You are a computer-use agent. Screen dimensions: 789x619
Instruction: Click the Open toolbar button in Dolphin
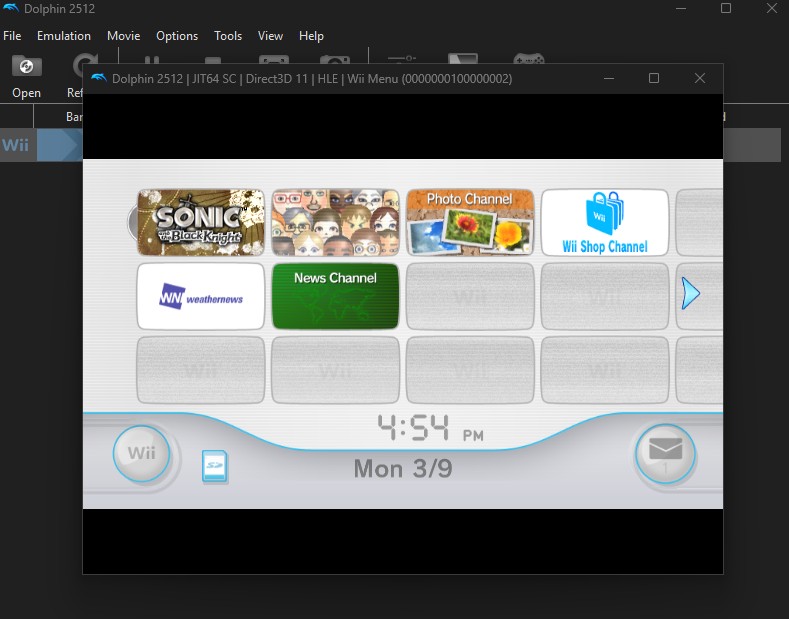tap(27, 76)
